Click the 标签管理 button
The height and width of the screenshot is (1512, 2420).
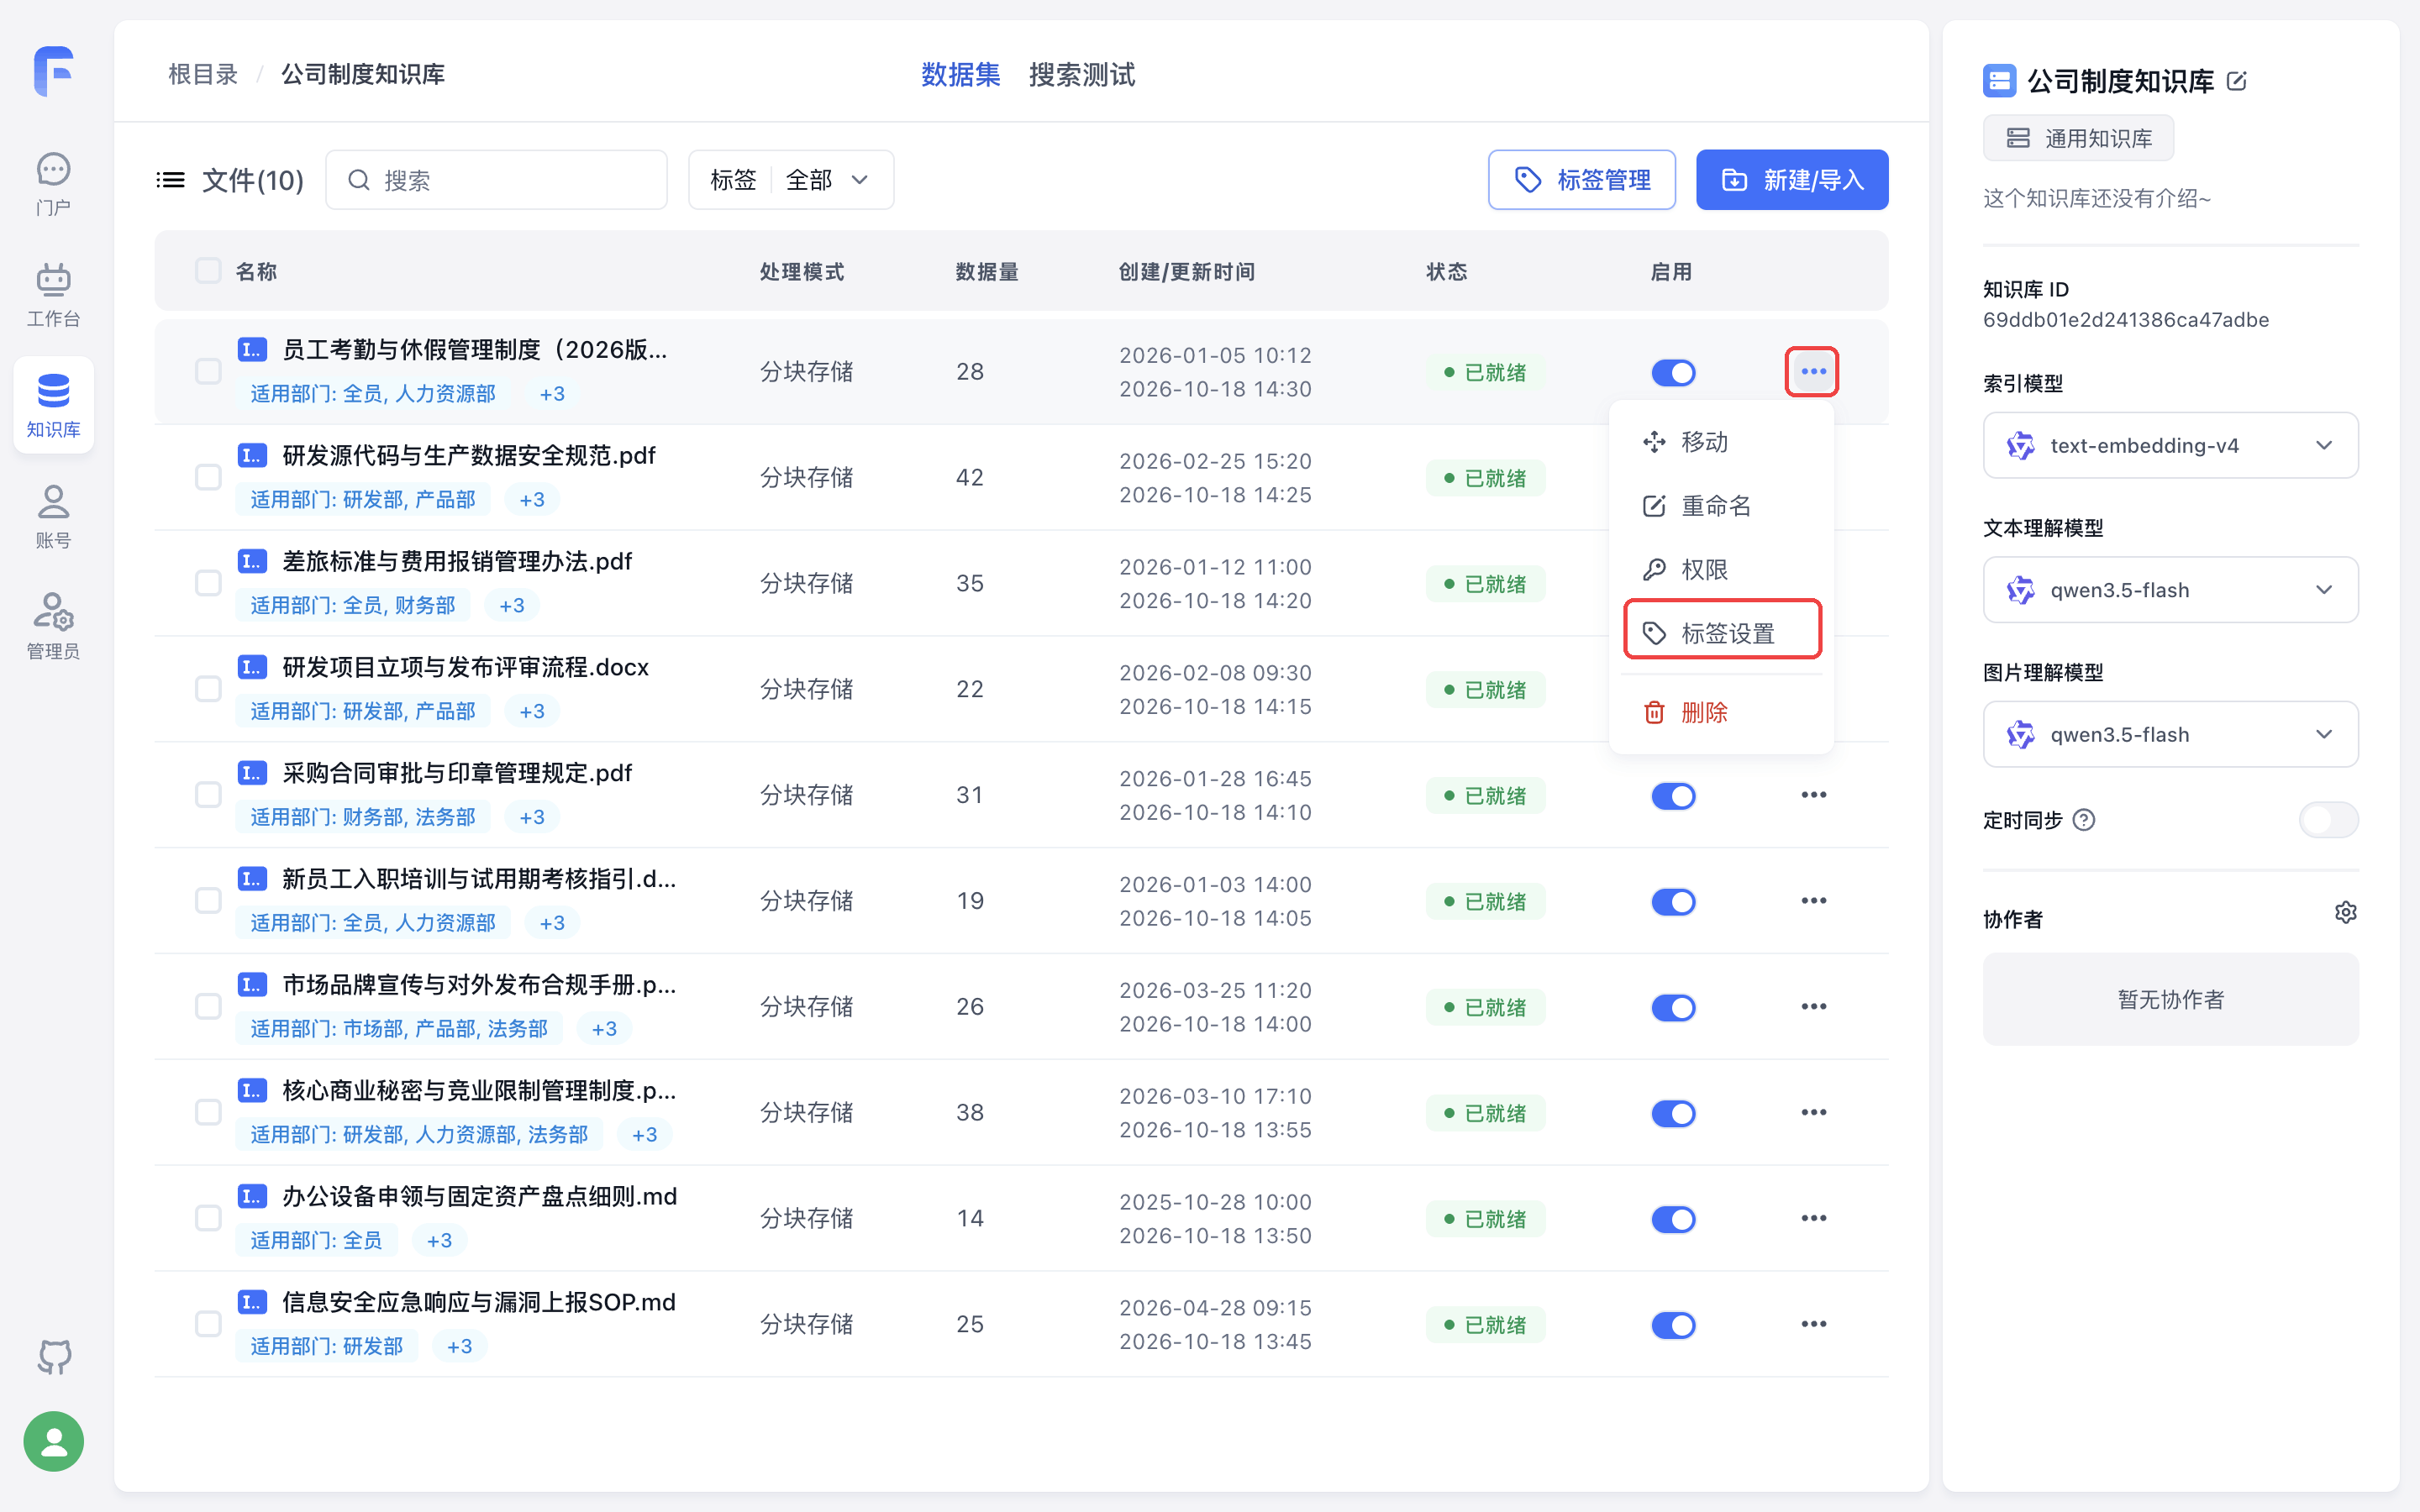(1581, 180)
